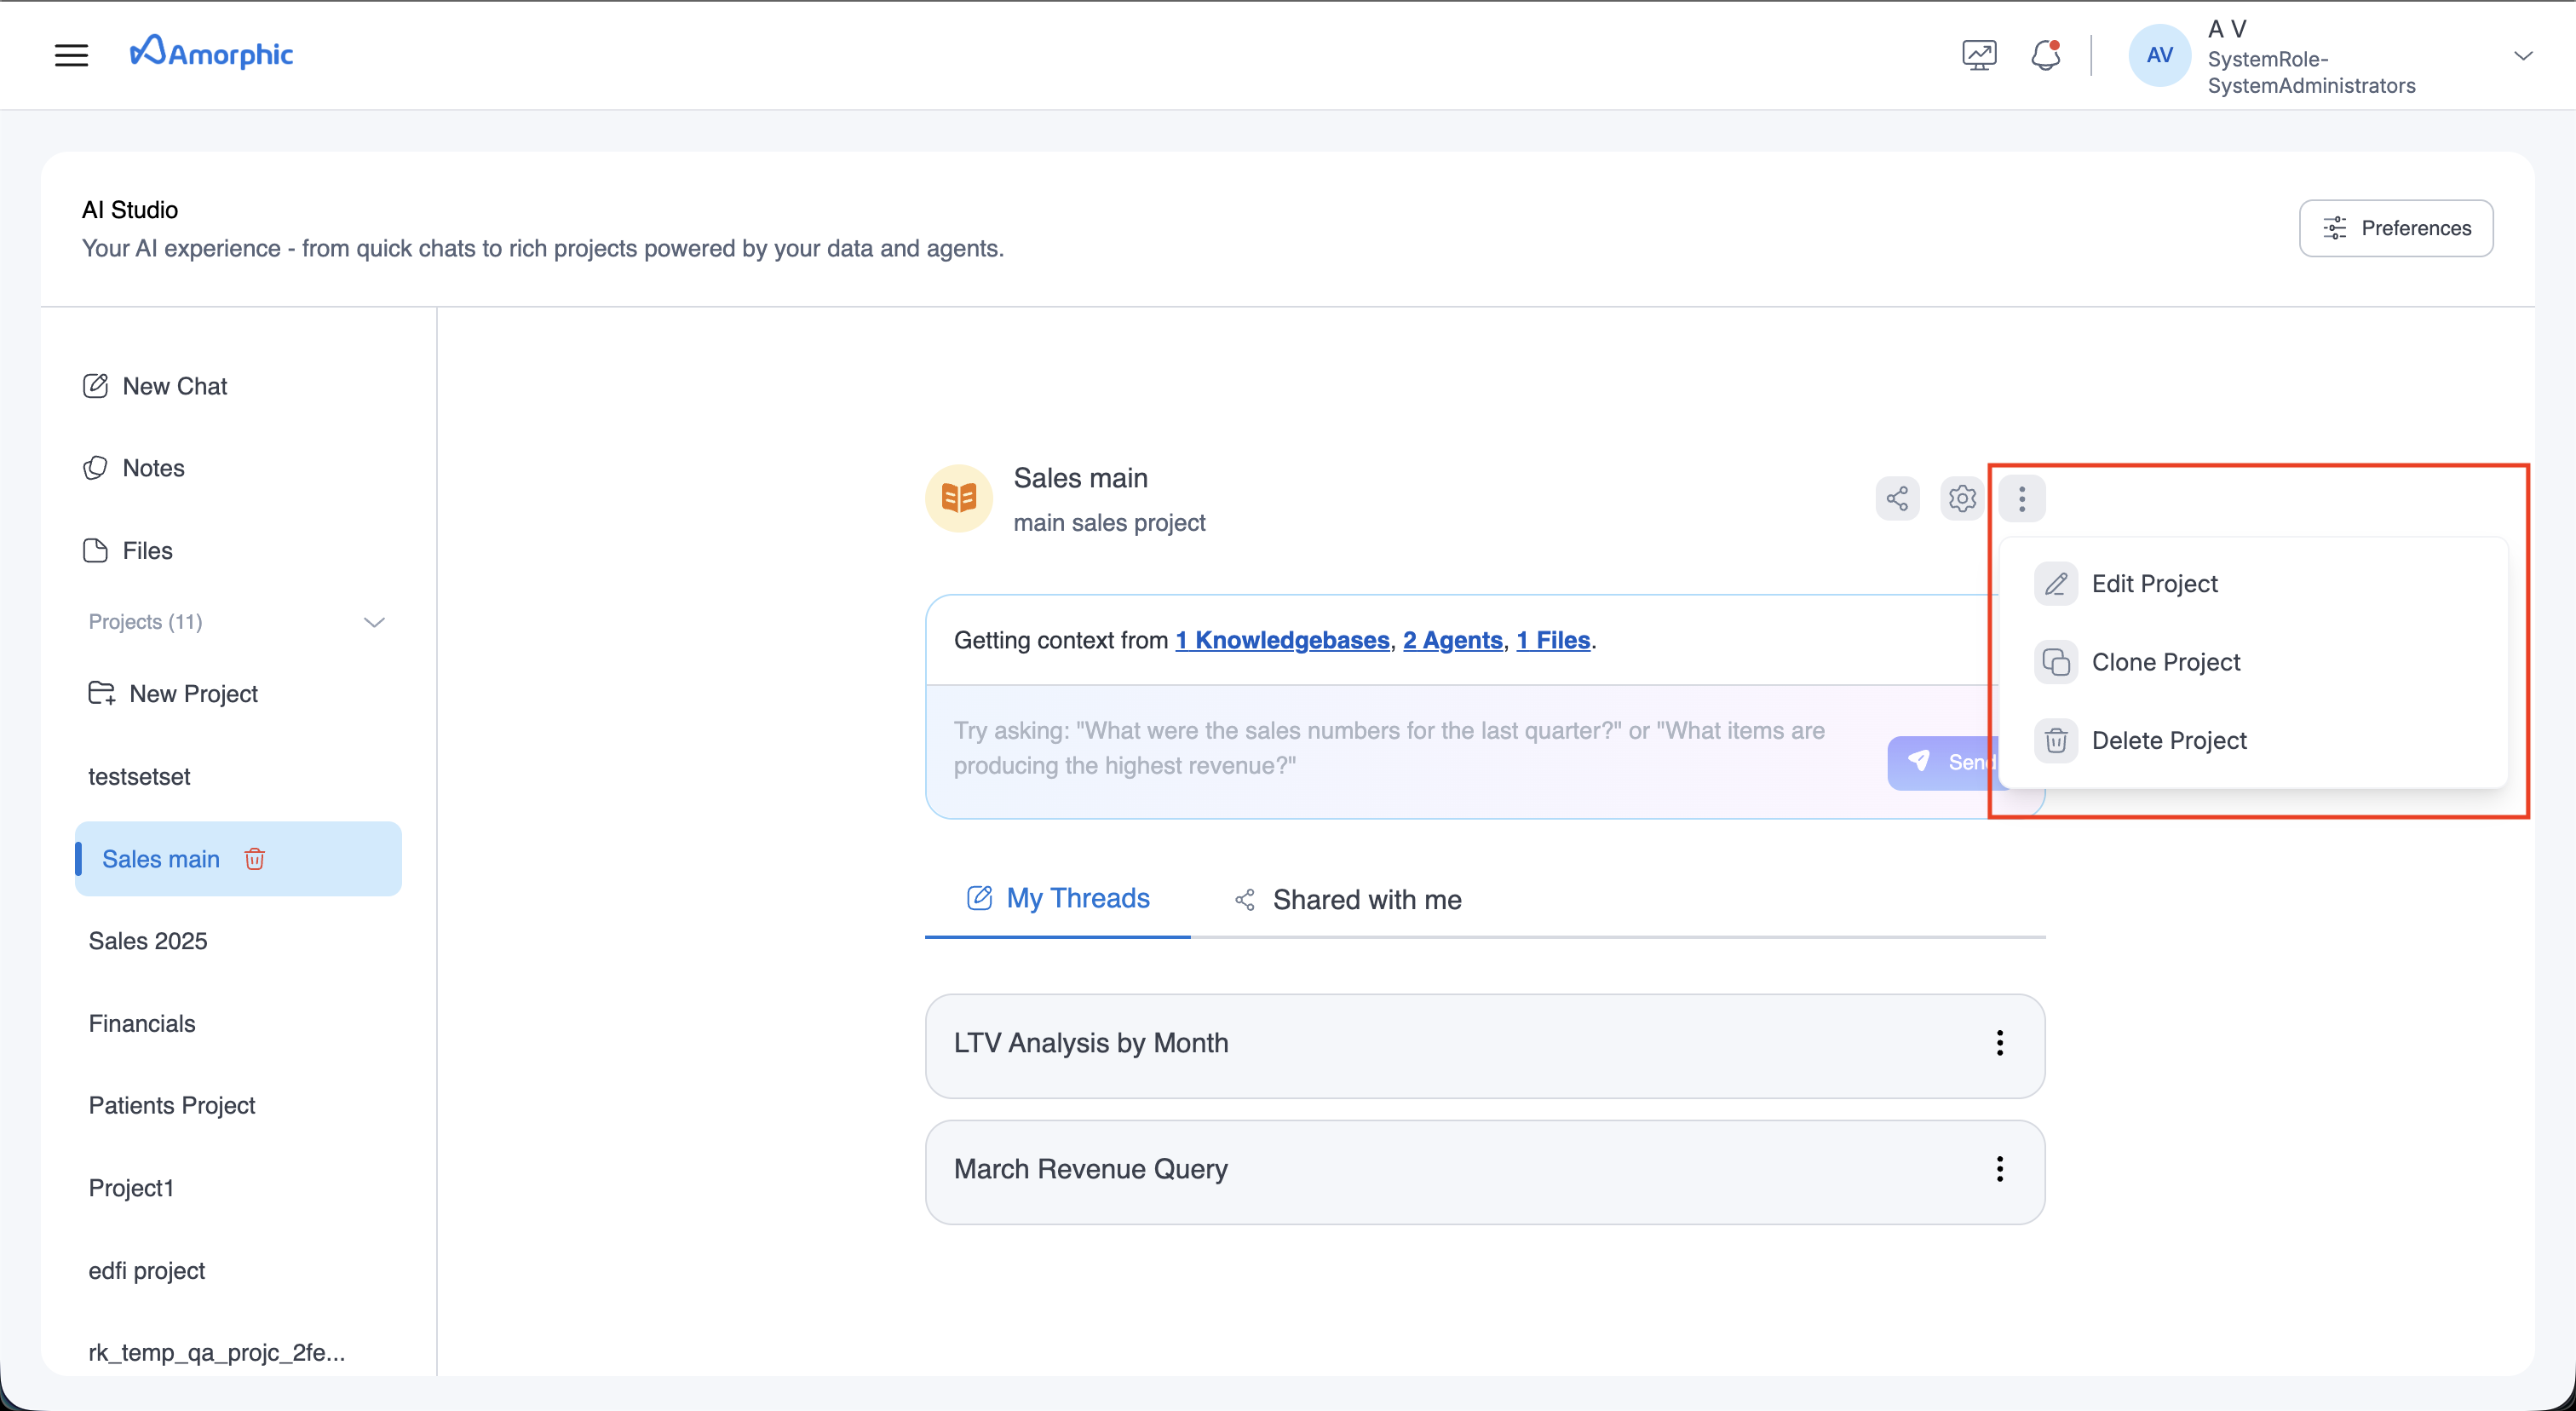This screenshot has width=2576, height=1411.
Task: Select Delete Project menu entry
Action: point(2168,741)
